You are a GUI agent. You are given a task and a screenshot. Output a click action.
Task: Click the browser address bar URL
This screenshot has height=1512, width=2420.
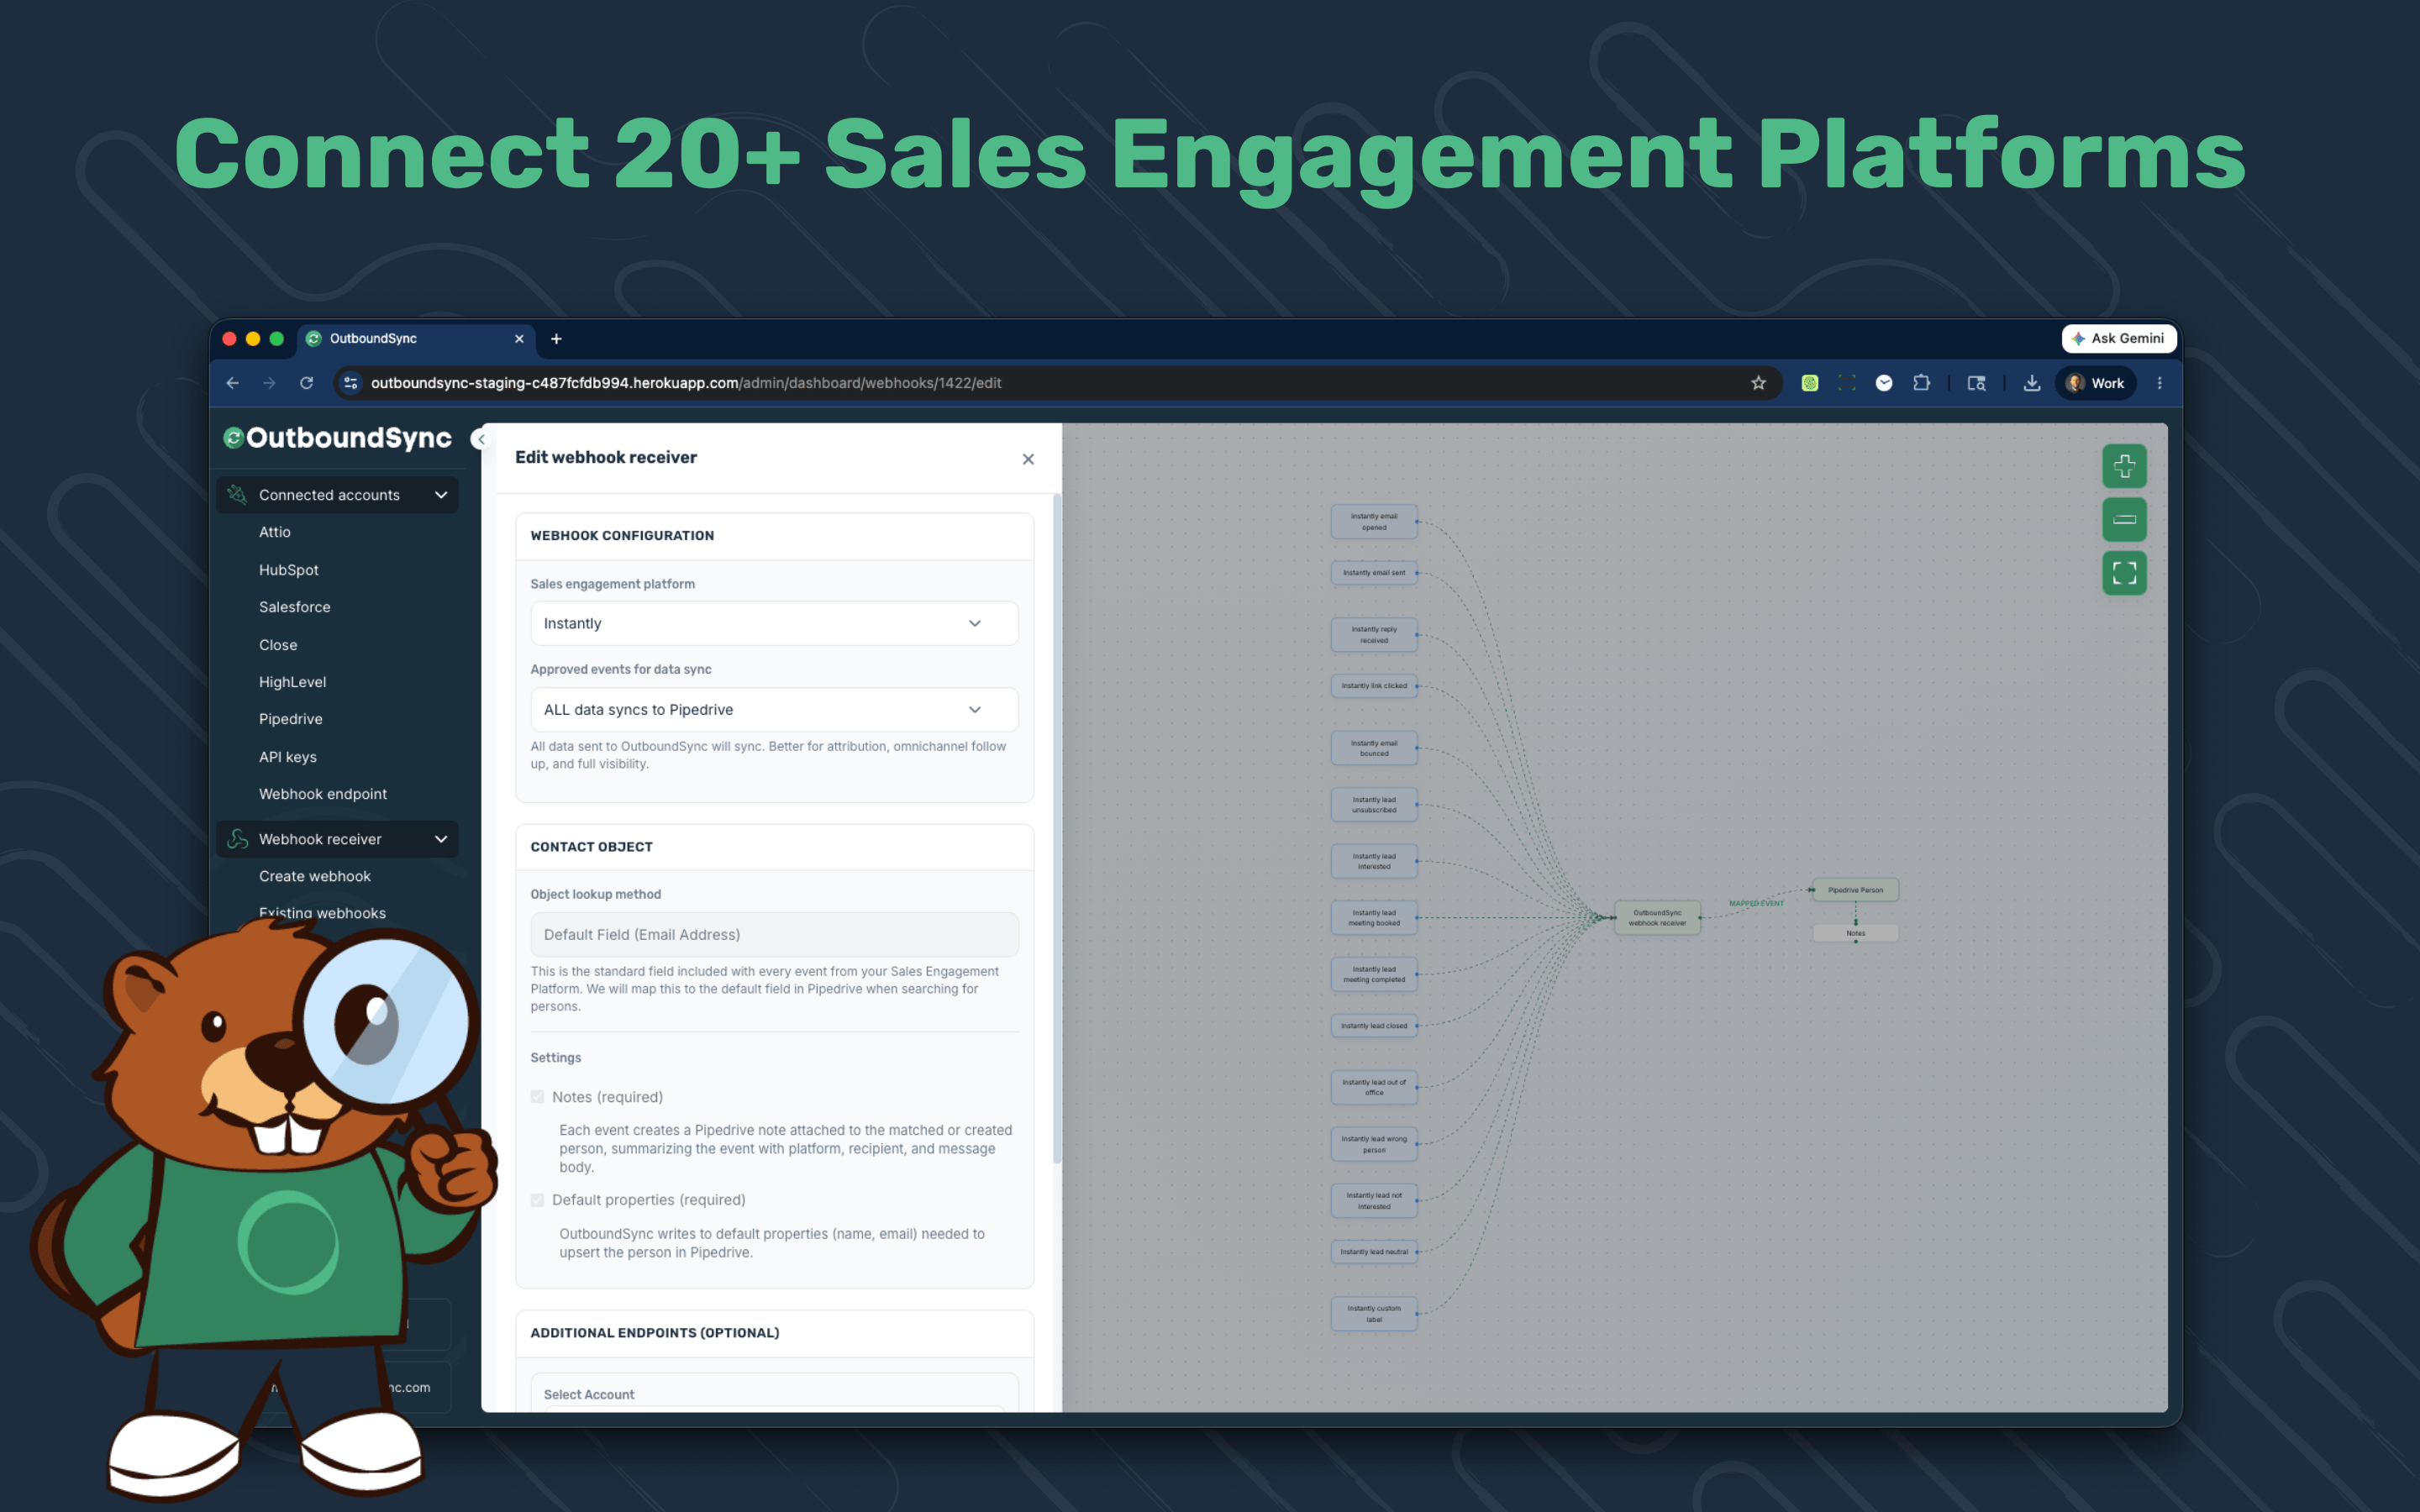(686, 383)
